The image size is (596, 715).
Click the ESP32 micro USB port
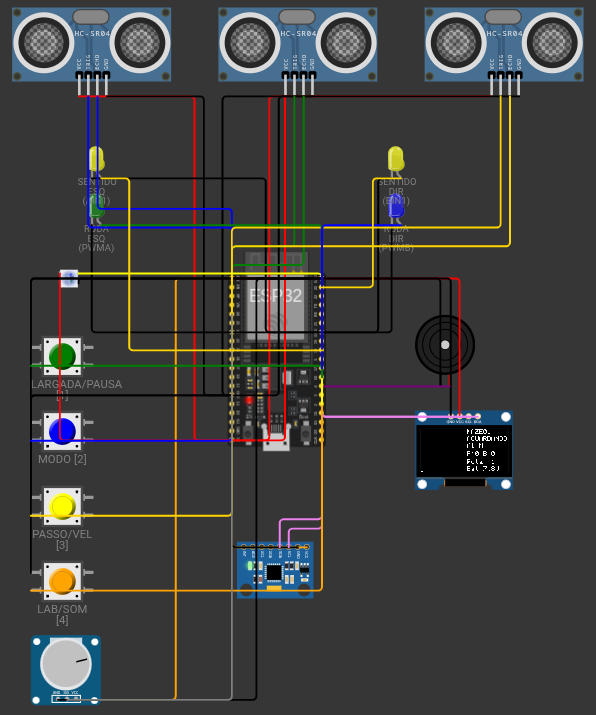(x=276, y=439)
